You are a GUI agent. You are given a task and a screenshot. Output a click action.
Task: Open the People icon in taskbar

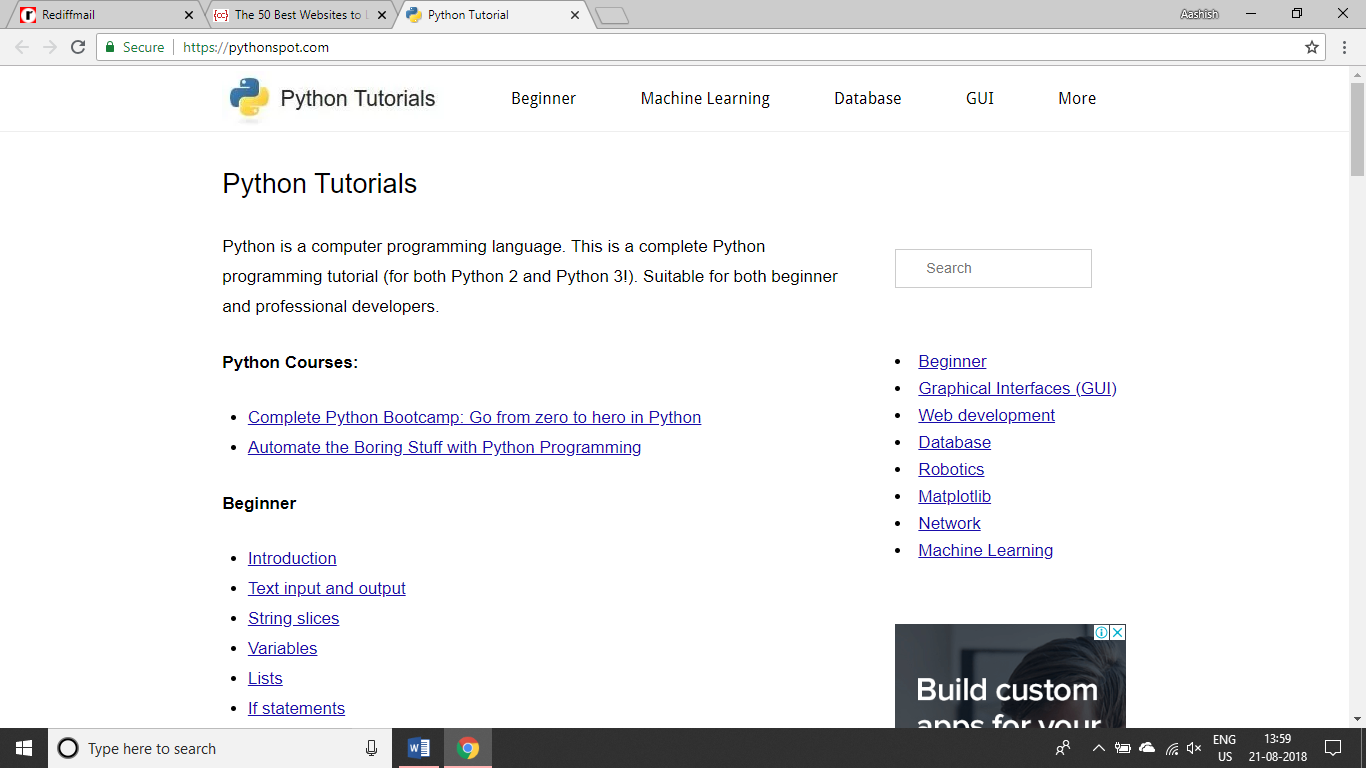click(x=1063, y=748)
